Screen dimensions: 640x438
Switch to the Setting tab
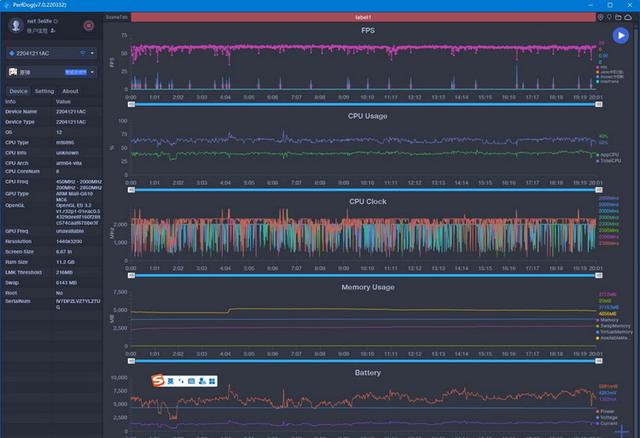click(x=44, y=91)
